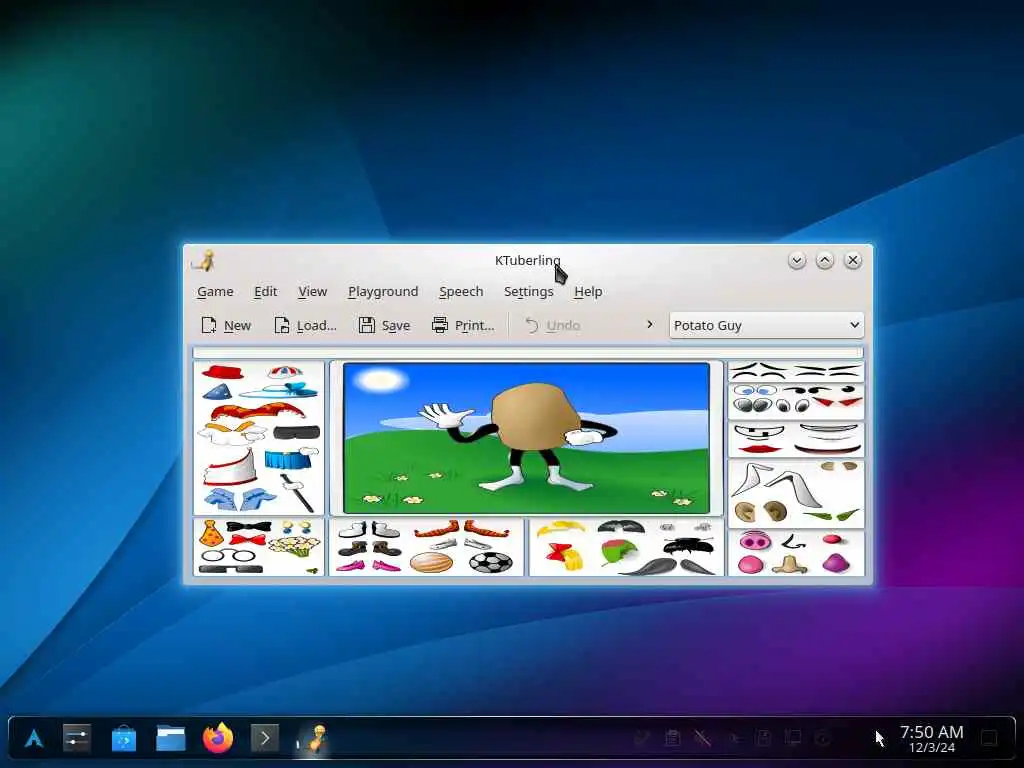This screenshot has height=768, width=1024.
Task: Pick the black bow tie
Action: [248, 526]
